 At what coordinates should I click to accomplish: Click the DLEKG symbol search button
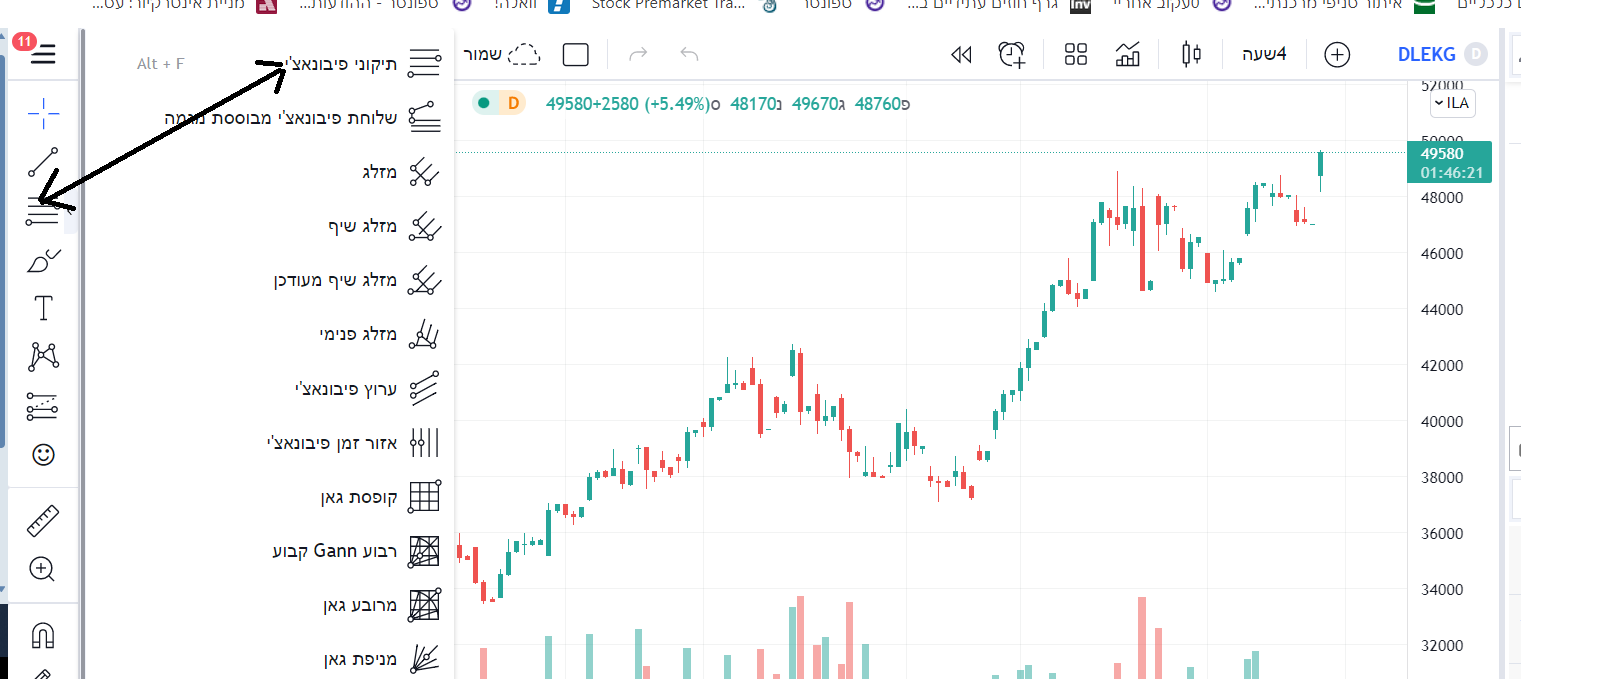[1426, 54]
